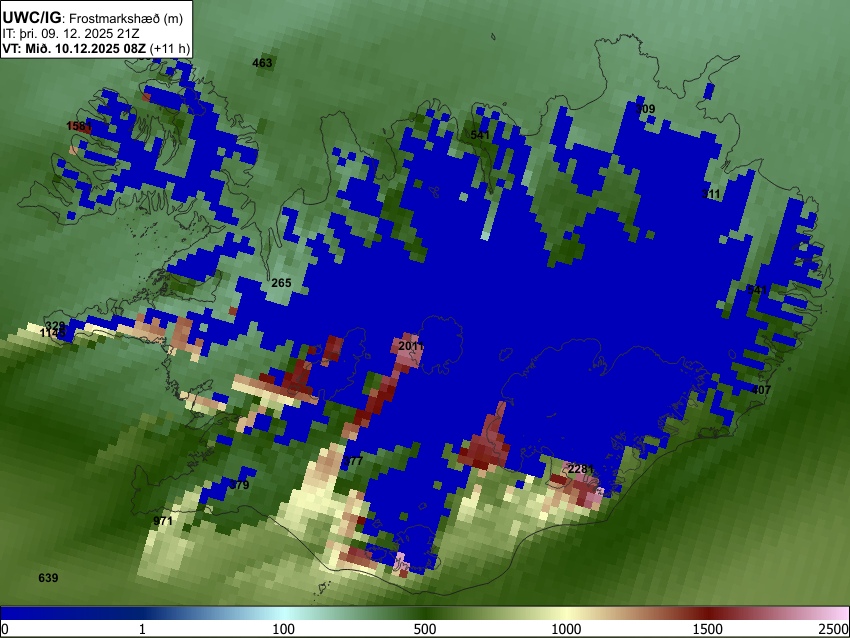Image resolution: width=850 pixels, height=638 pixels.
Task: Click the '(+11 h)' forecast offset text
Action: click(170, 48)
